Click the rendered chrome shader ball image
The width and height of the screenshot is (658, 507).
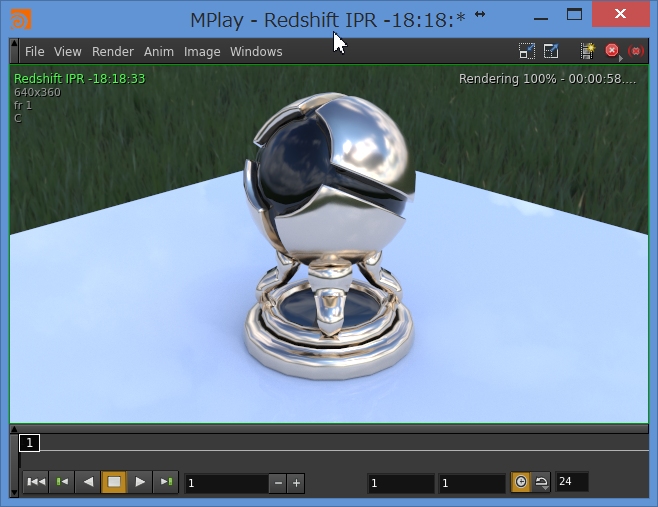(x=329, y=236)
